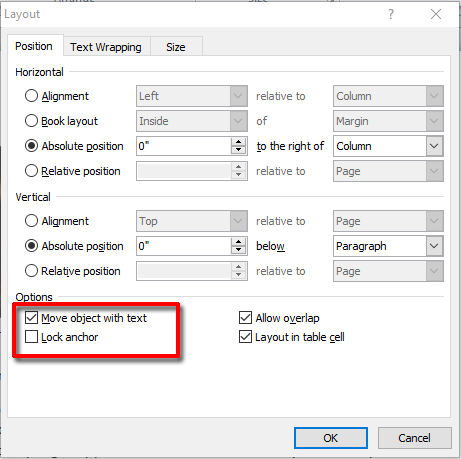
Task: Open the Column dropdown beside 'to the right of'
Action: click(x=388, y=146)
